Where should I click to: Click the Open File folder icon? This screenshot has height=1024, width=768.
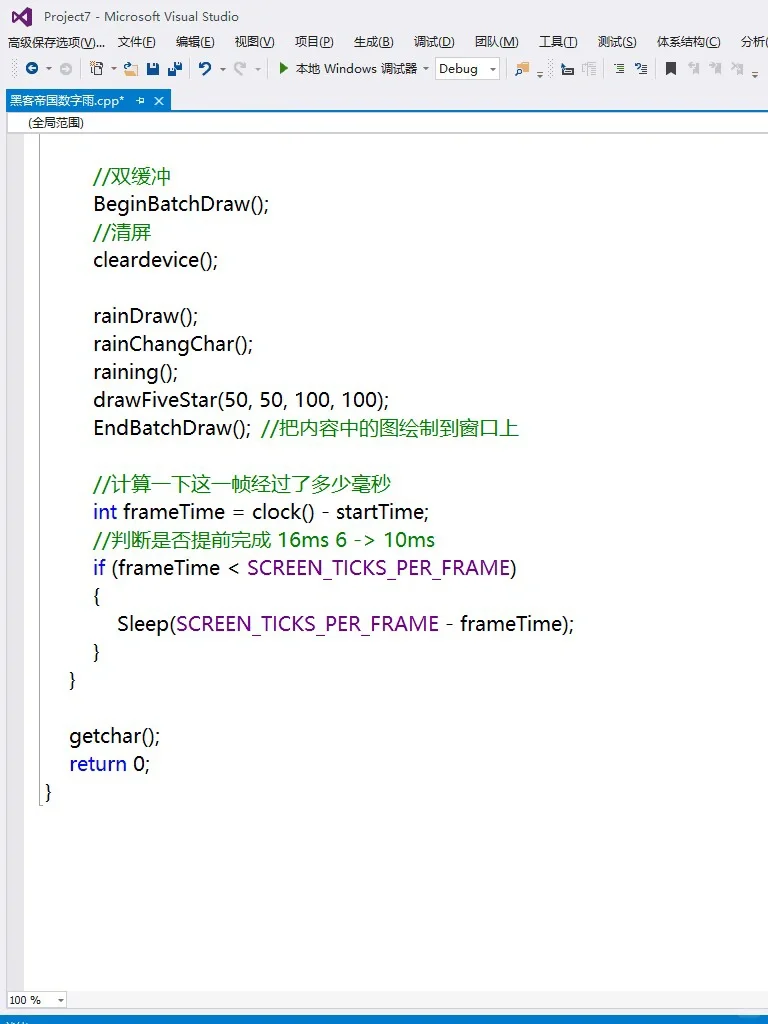pyautogui.click(x=131, y=69)
